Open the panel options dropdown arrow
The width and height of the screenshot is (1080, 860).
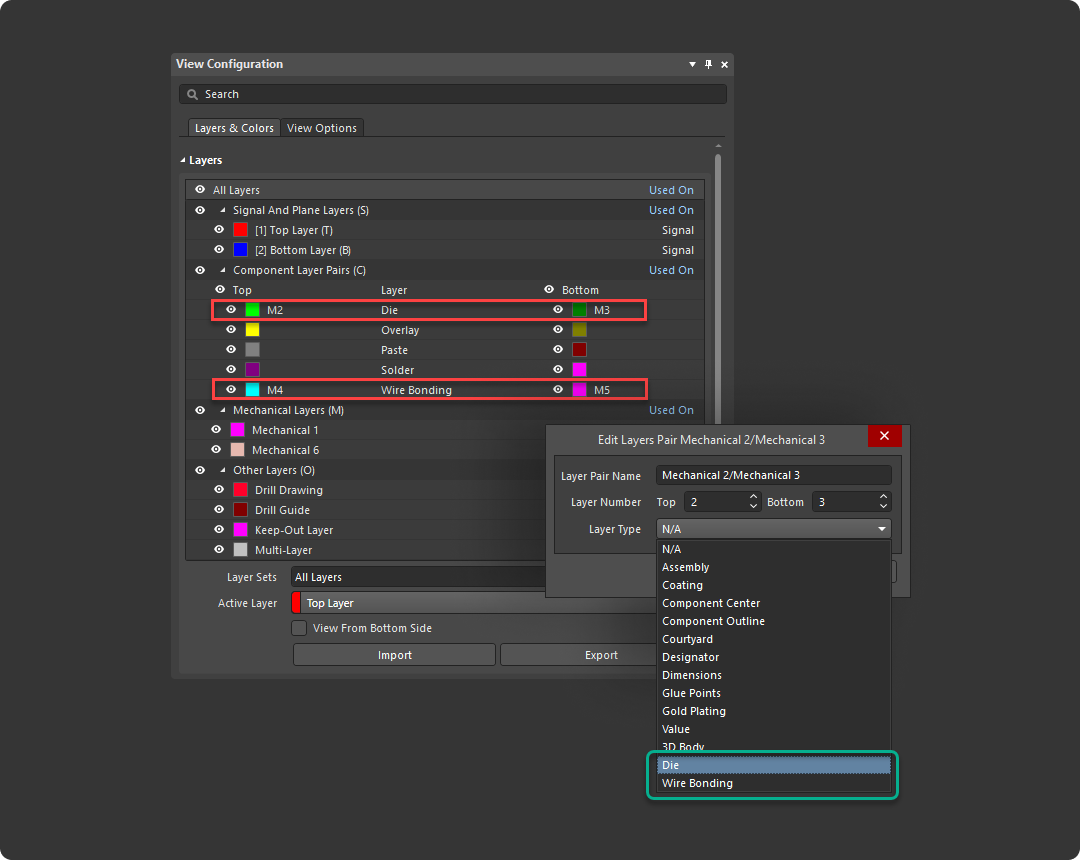(x=692, y=64)
